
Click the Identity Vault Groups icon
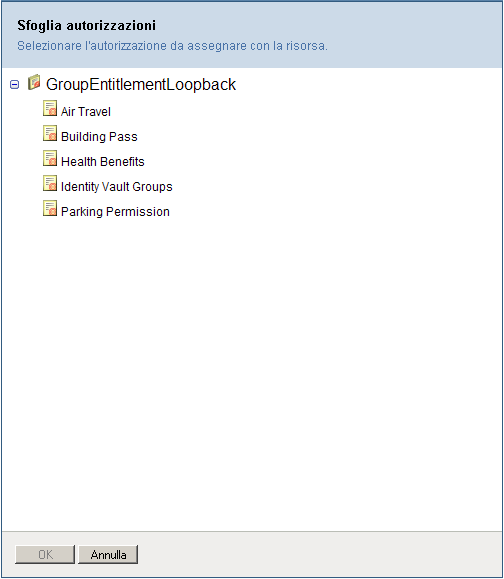50,184
